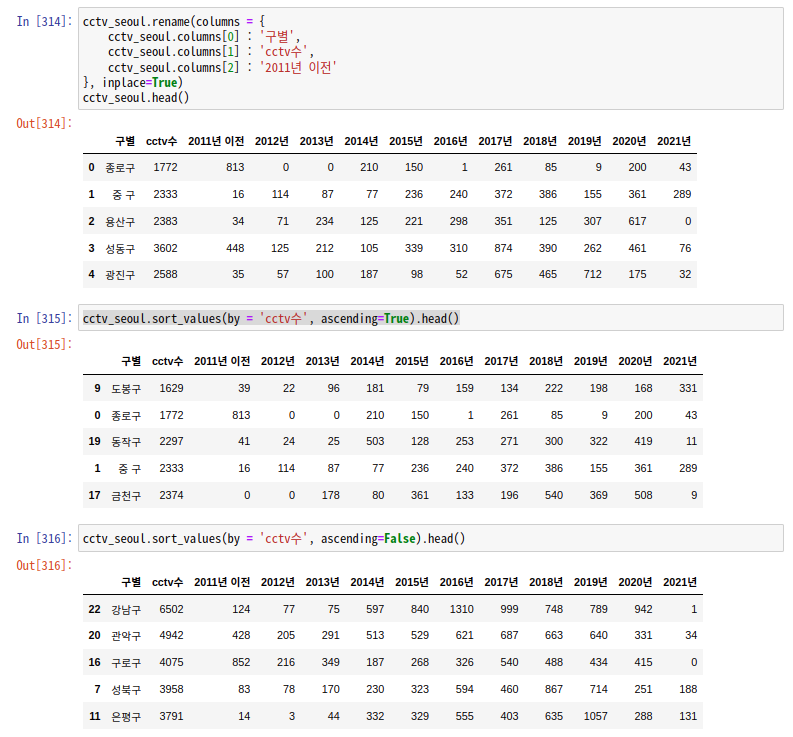This screenshot has height=737, width=793.
Task: Click the 2015년 header in Out[315] table
Action: click(x=412, y=361)
